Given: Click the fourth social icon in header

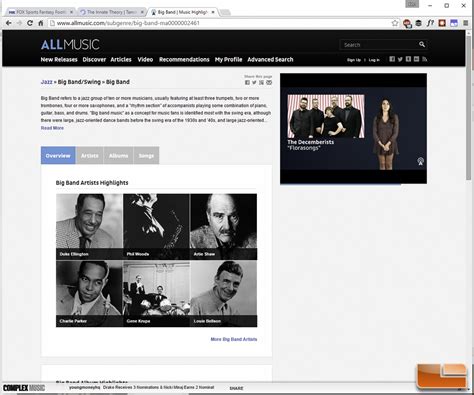Looking at the screenshot, I should click(416, 59).
